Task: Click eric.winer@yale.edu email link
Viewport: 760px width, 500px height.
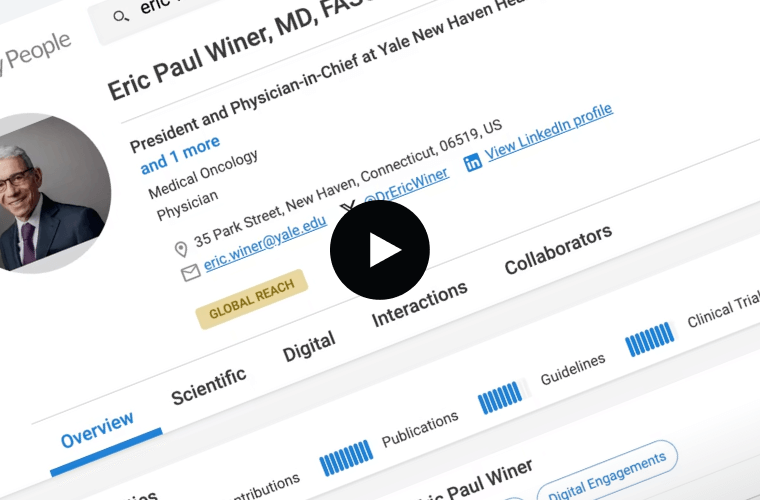Action: coord(265,243)
